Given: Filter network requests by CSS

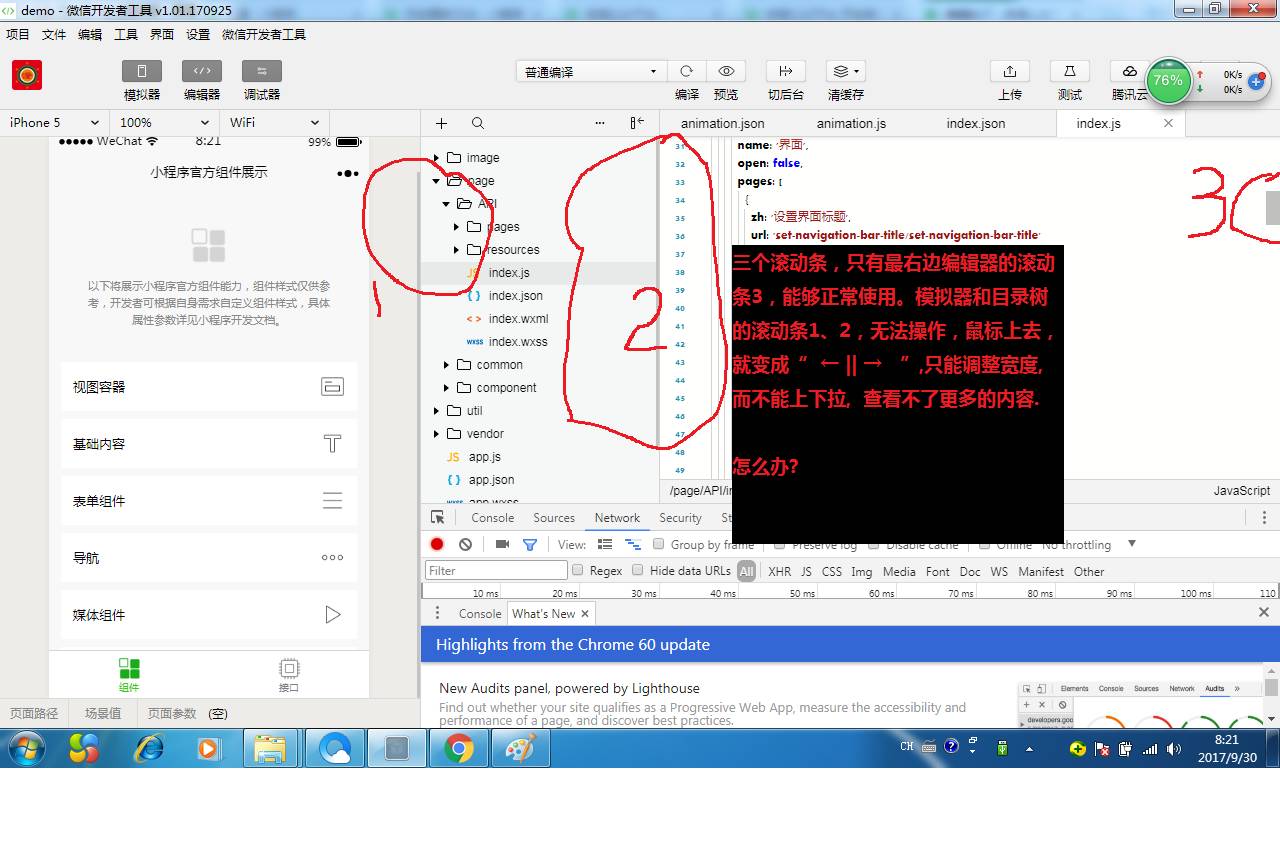Looking at the screenshot, I should point(832,571).
